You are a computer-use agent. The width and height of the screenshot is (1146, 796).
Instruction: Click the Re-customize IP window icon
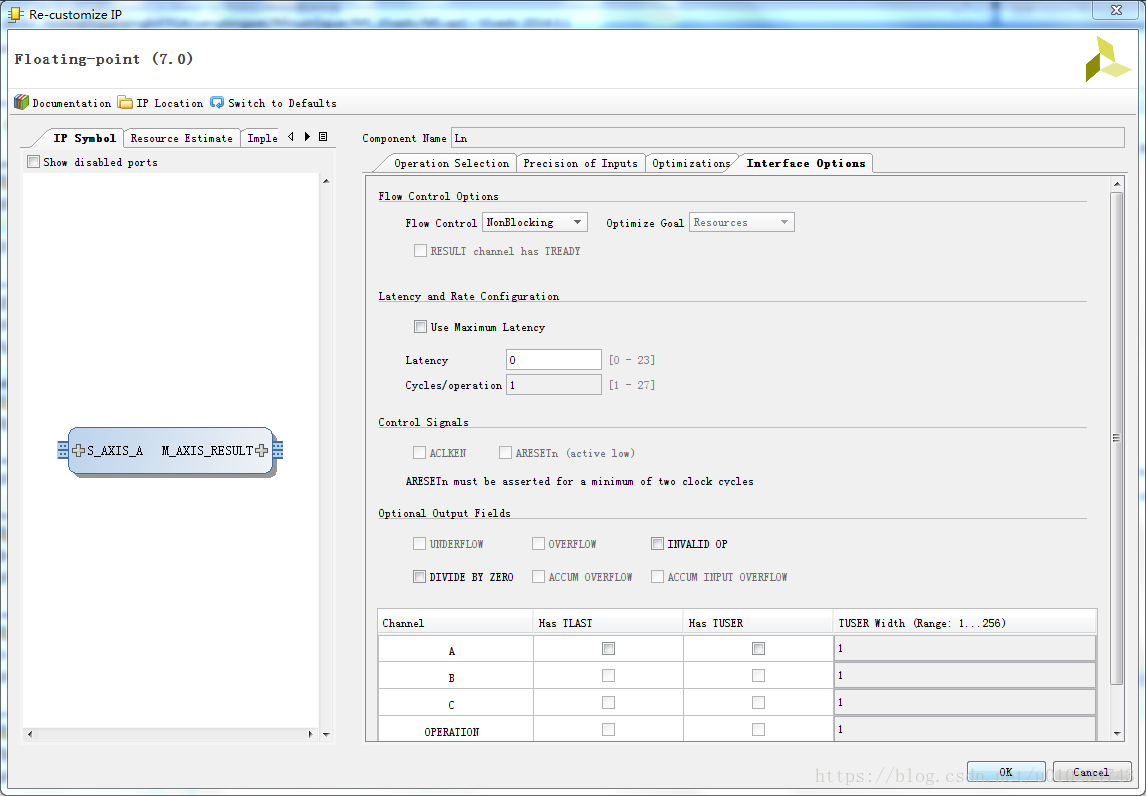(x=16, y=14)
